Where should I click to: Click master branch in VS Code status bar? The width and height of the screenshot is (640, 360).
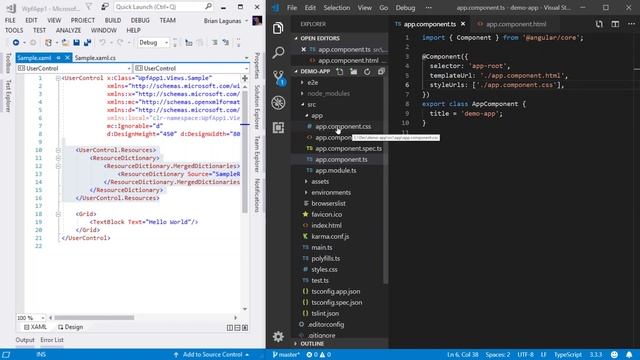(286, 354)
